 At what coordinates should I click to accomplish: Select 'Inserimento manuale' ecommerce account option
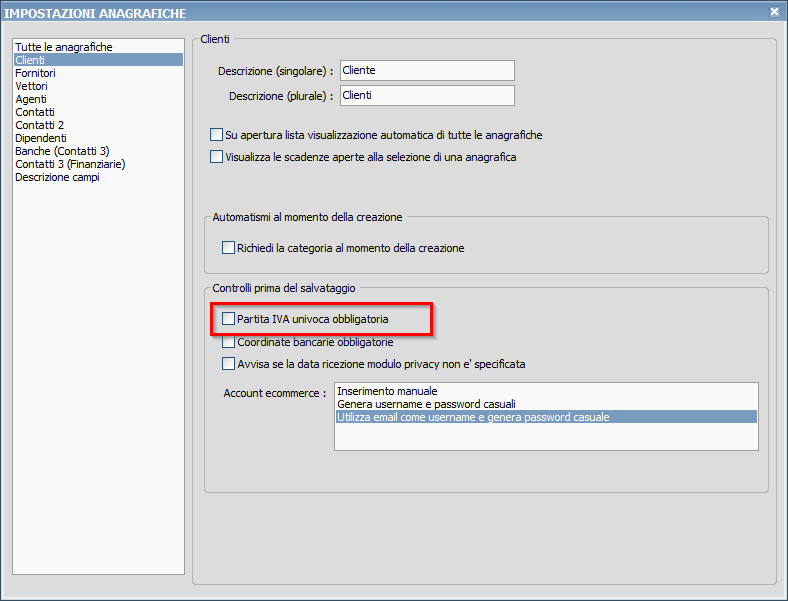388,390
